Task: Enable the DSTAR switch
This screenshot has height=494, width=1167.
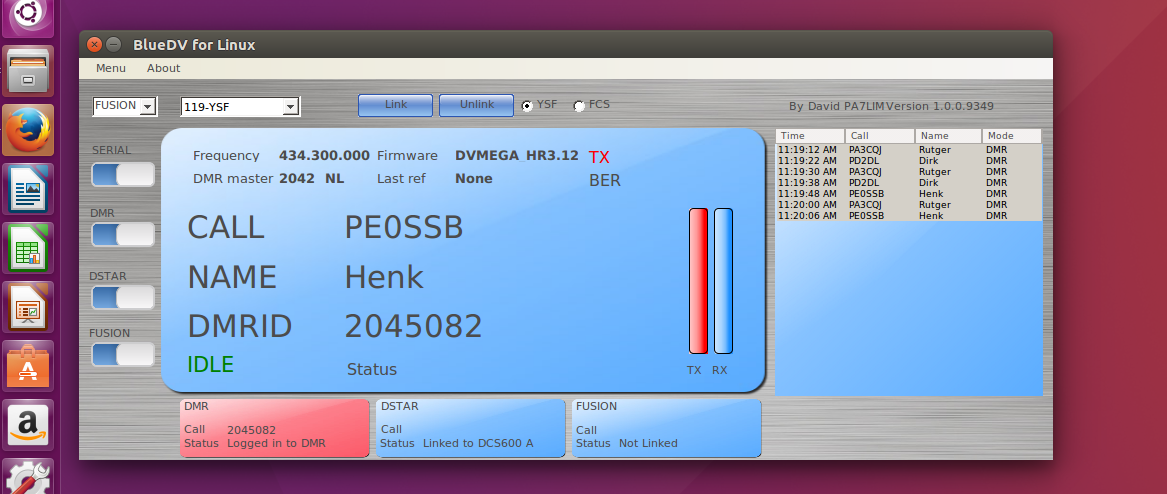Action: (123, 297)
